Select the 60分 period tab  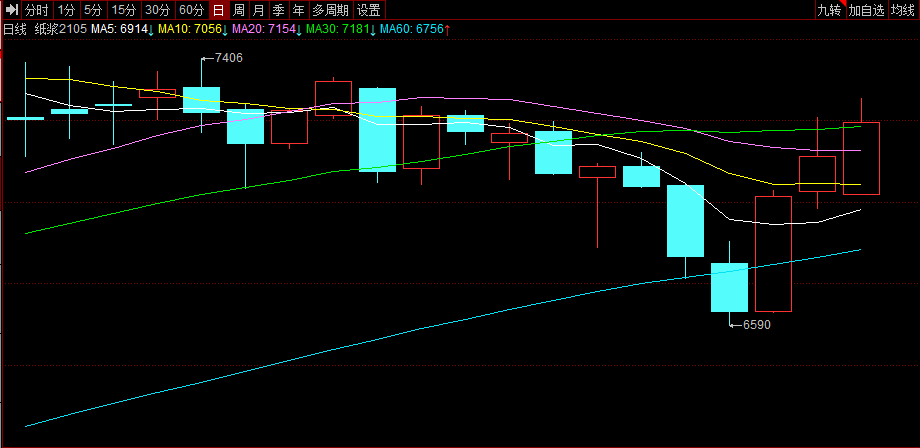point(192,9)
